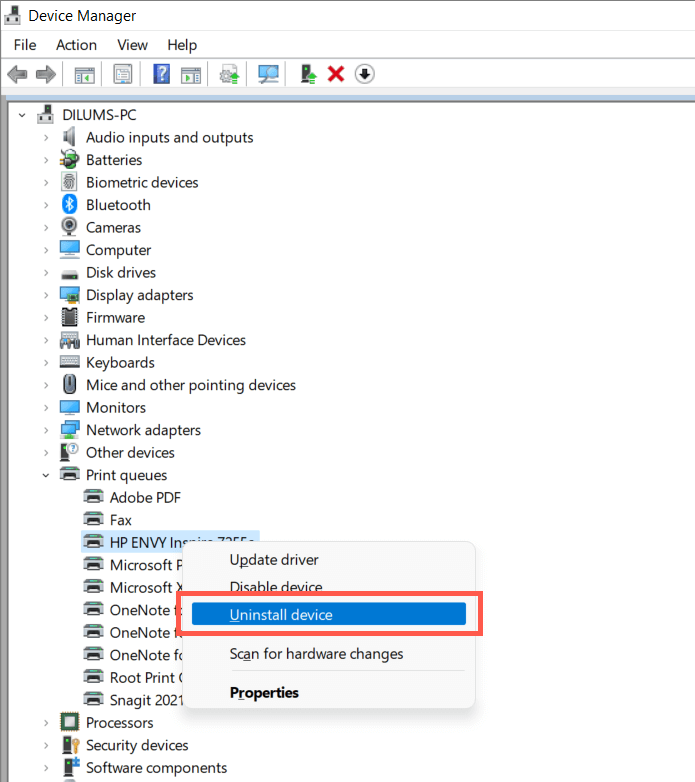Viewport: 695px width, 782px height.
Task: Click Scan for hardware changes toolbar icon
Action: click(x=268, y=75)
